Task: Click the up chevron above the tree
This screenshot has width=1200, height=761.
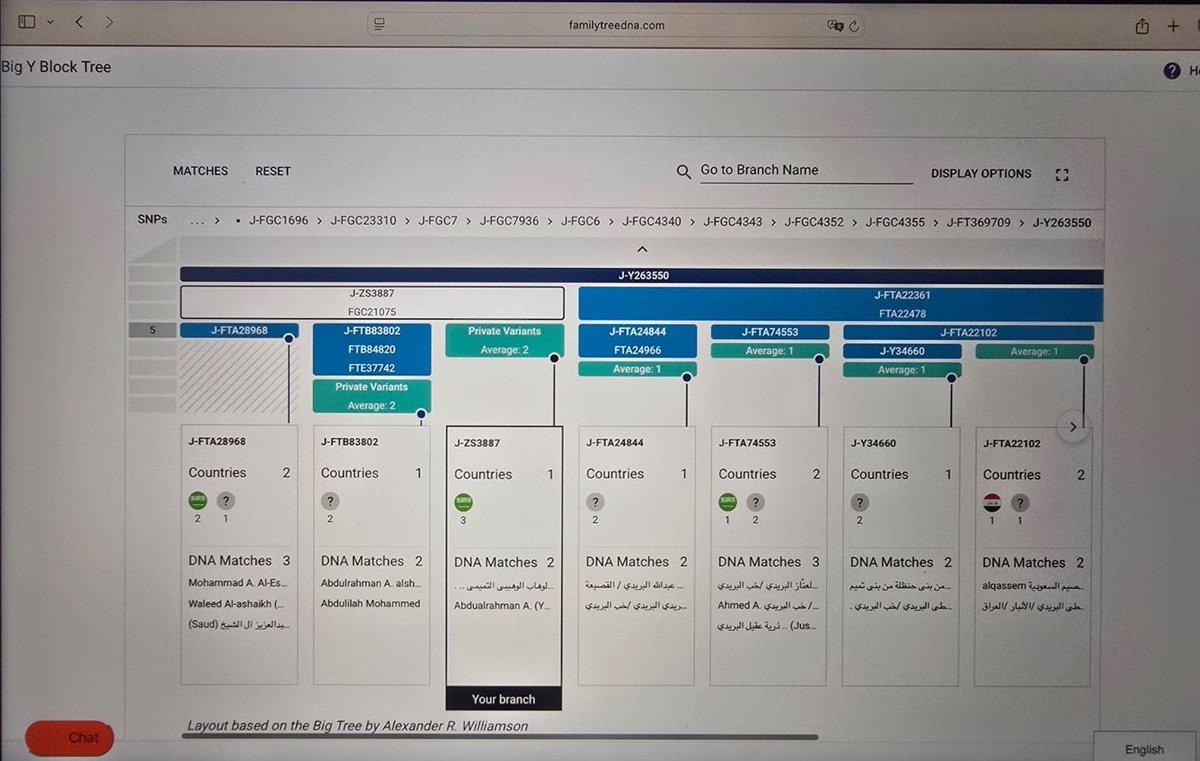Action: click(642, 250)
